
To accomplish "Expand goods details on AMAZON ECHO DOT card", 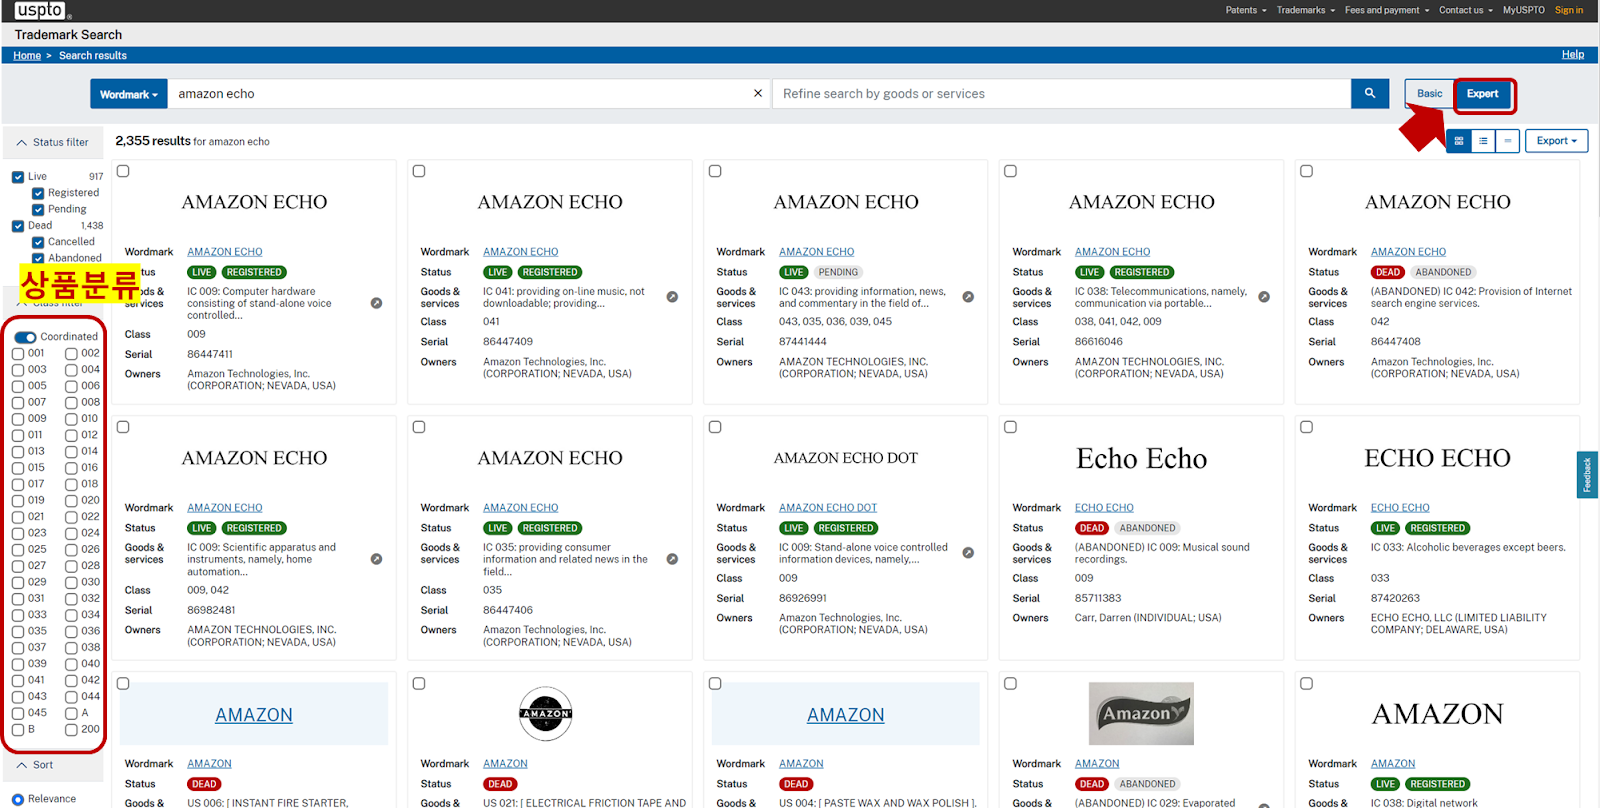I will (968, 553).
